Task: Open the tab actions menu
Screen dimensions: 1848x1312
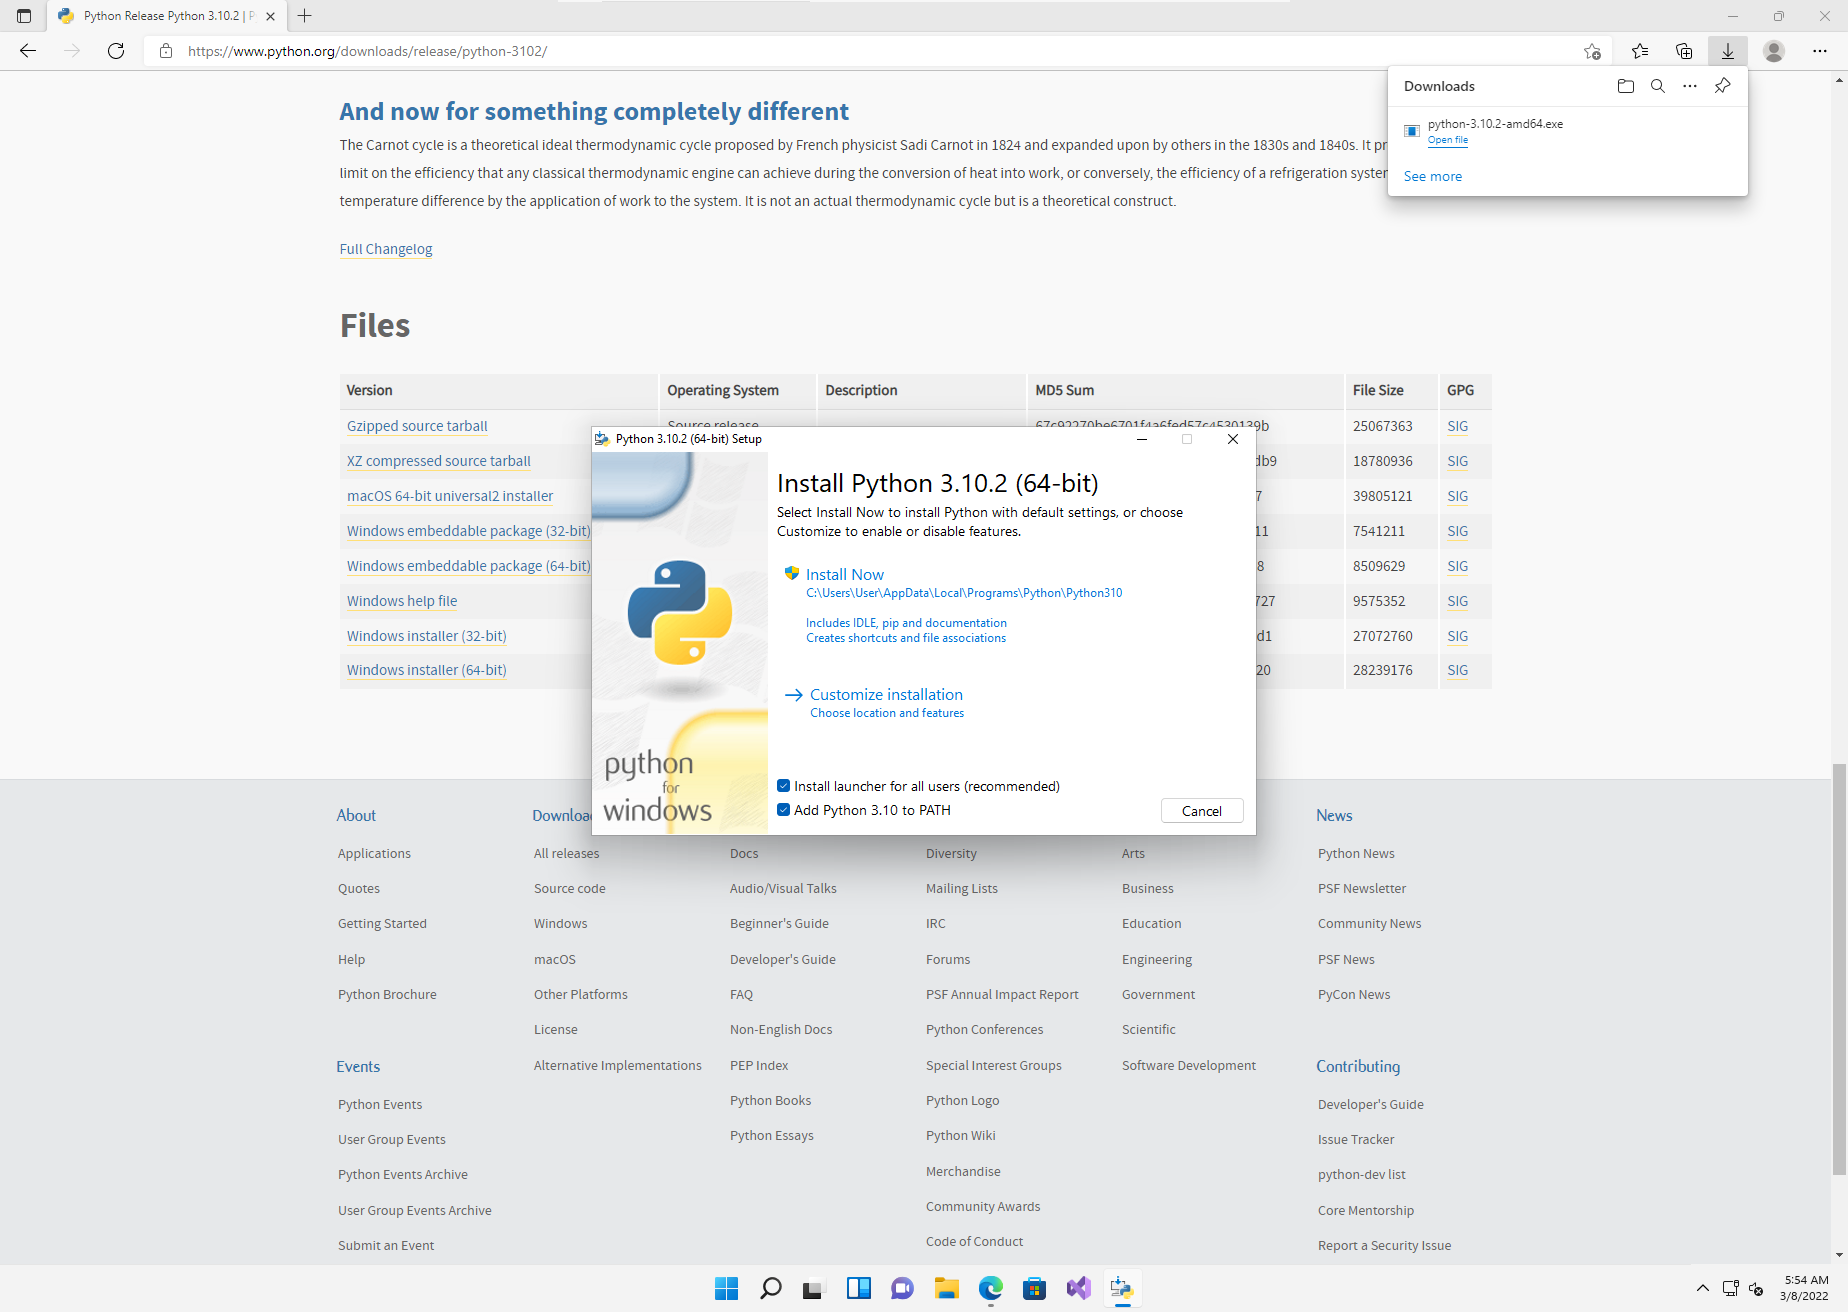Action: tap(24, 16)
